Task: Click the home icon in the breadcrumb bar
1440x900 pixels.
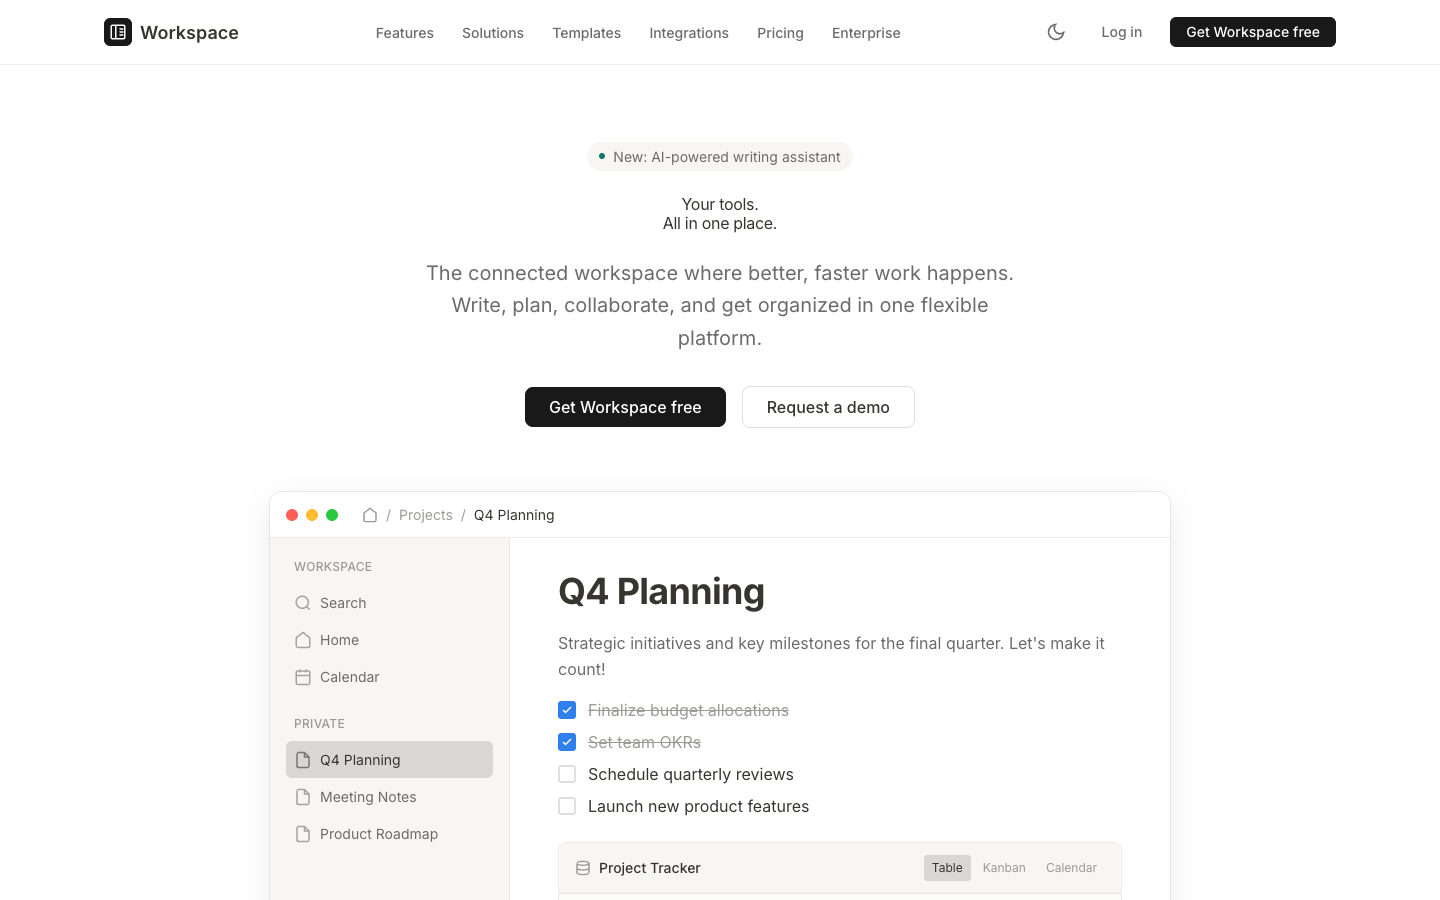Action: click(370, 514)
